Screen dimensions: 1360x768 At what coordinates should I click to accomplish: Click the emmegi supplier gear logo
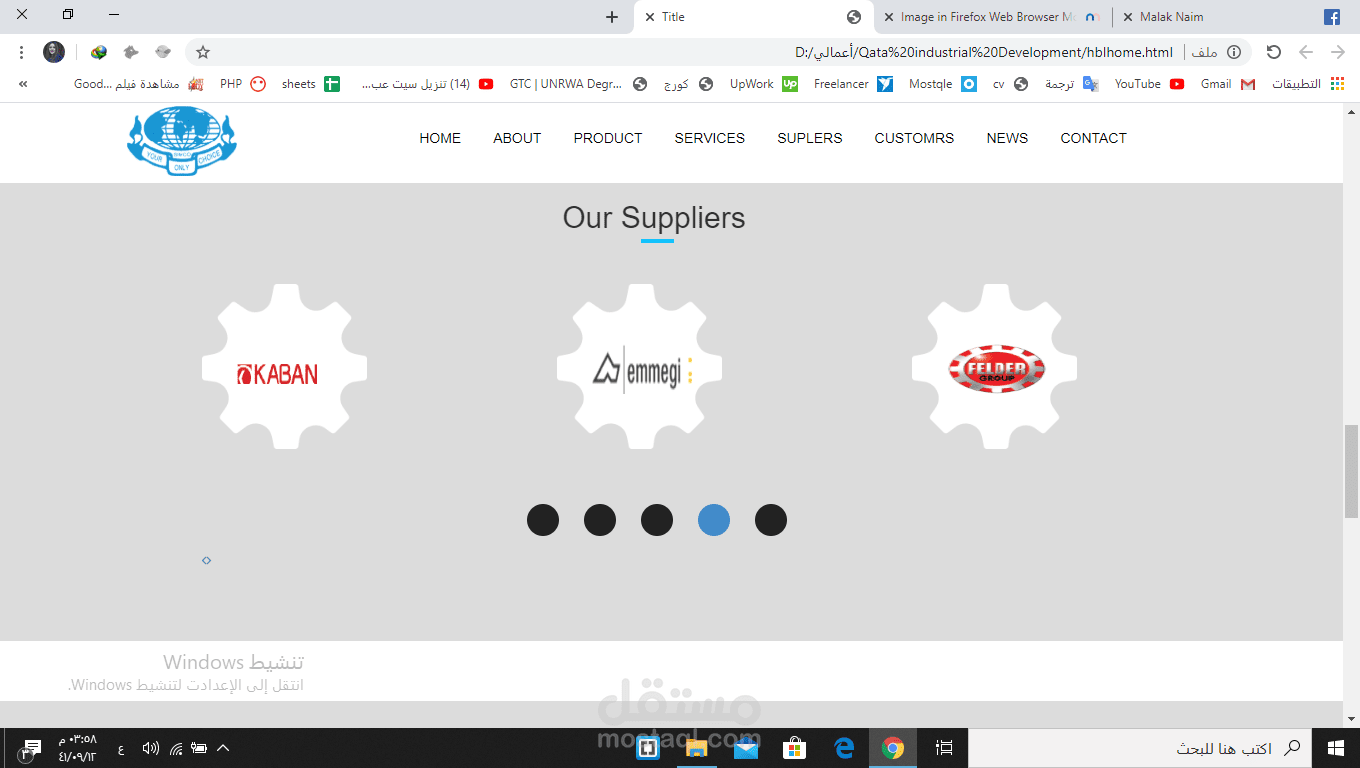[x=639, y=366]
